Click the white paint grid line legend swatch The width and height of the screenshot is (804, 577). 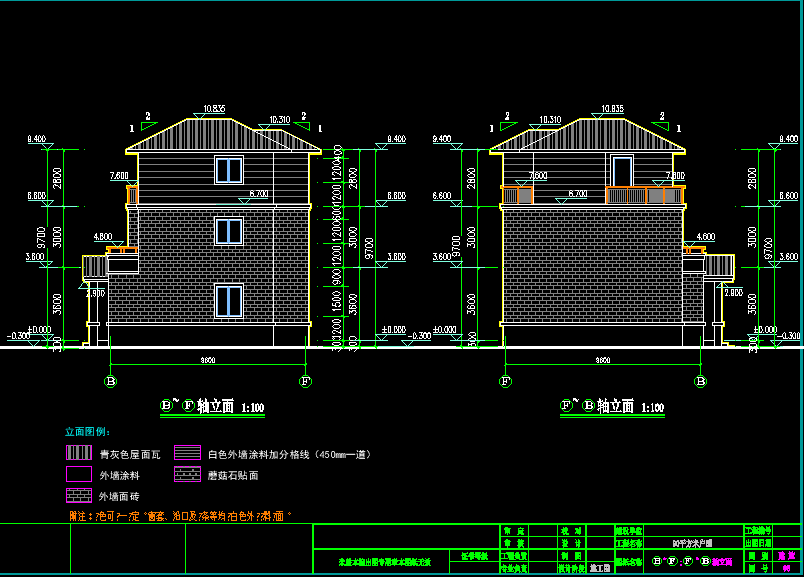point(188,453)
